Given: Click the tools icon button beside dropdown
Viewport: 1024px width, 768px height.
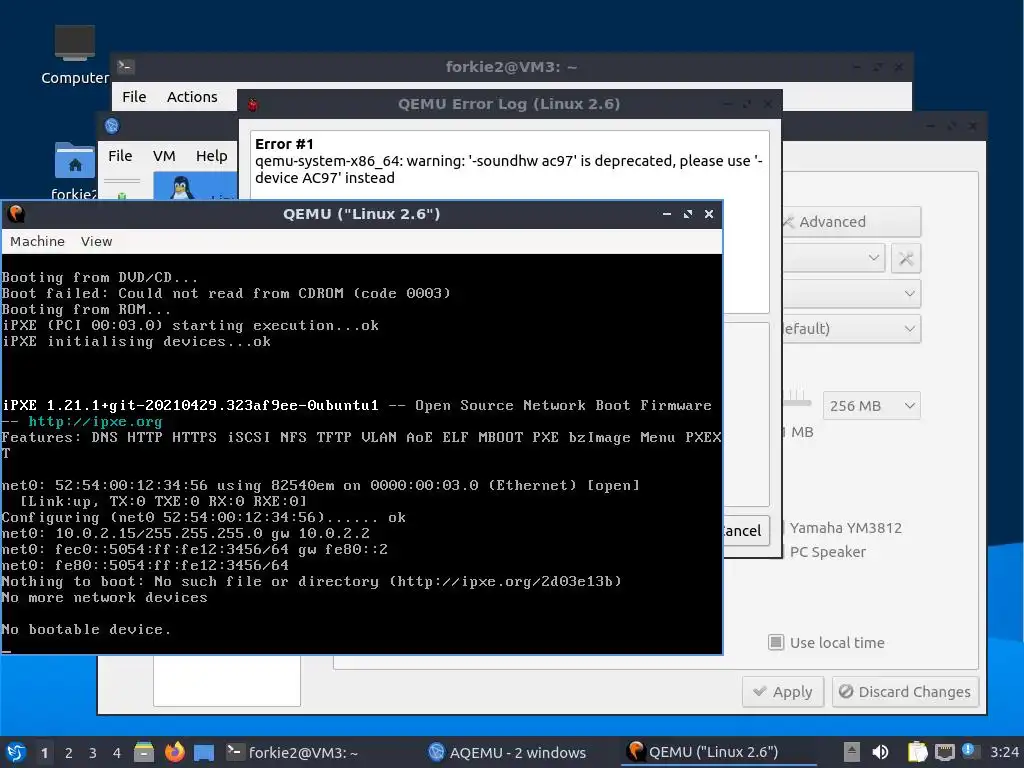Looking at the screenshot, I should click(906, 259).
